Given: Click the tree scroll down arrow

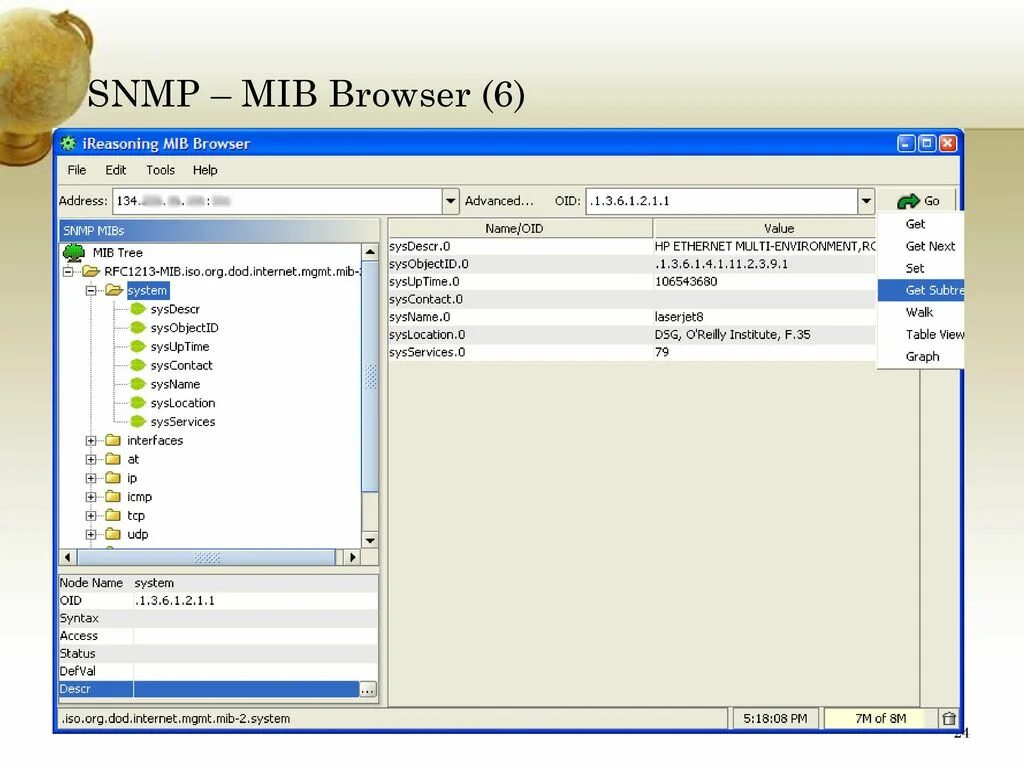Looking at the screenshot, I should (x=370, y=540).
